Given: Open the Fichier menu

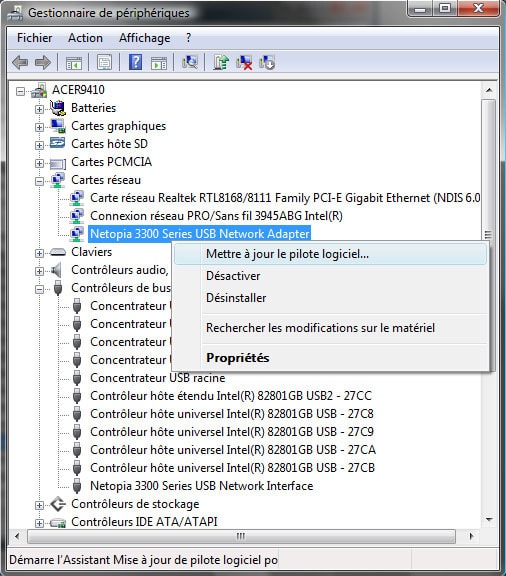Looking at the screenshot, I should (35, 38).
